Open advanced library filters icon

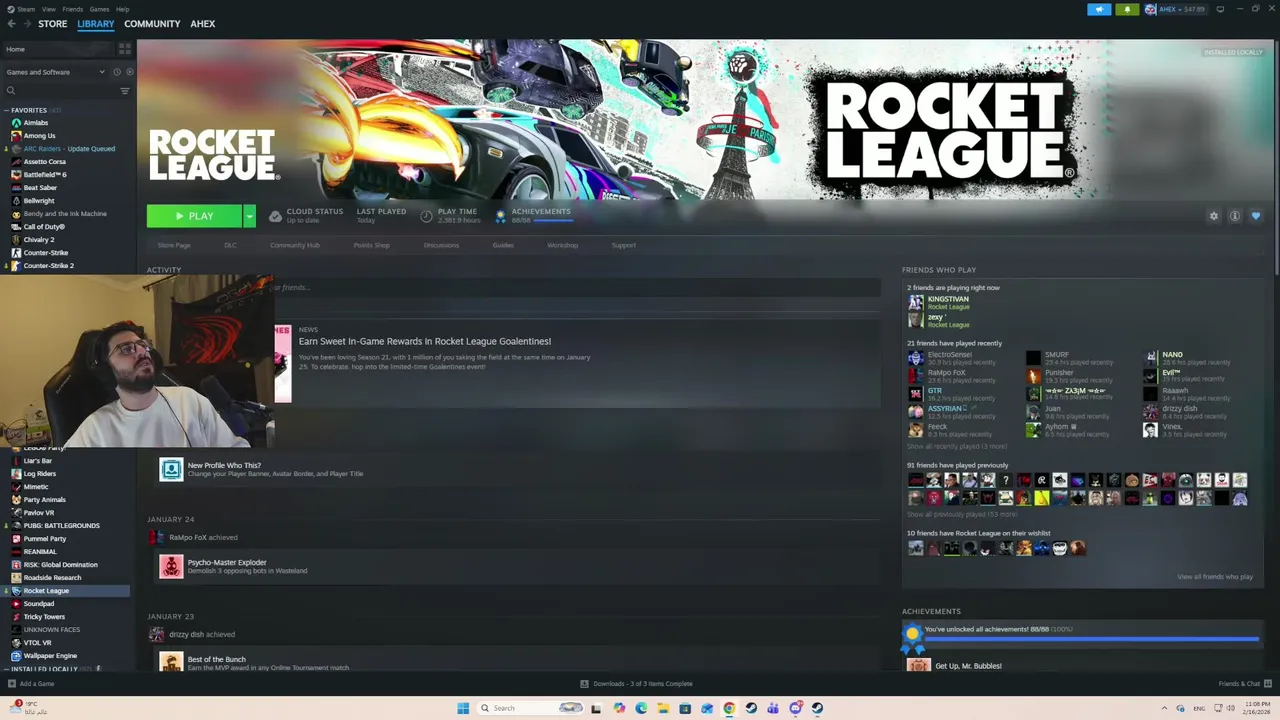pos(125,91)
